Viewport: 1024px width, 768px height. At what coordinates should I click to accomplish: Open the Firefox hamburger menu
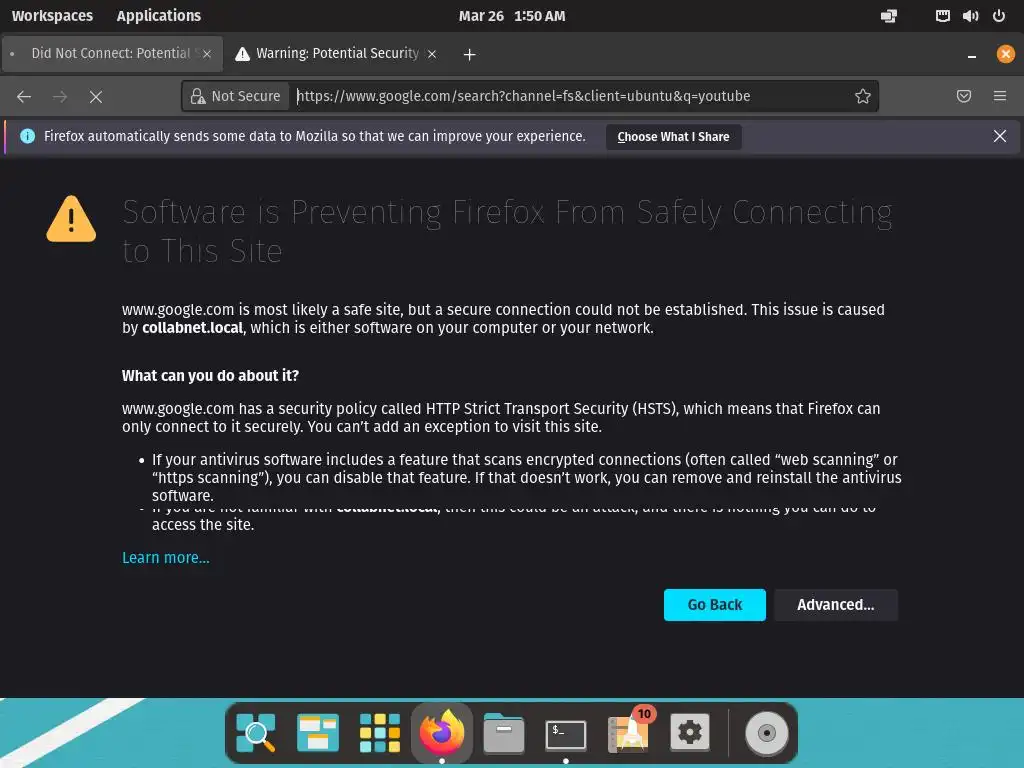[1000, 97]
